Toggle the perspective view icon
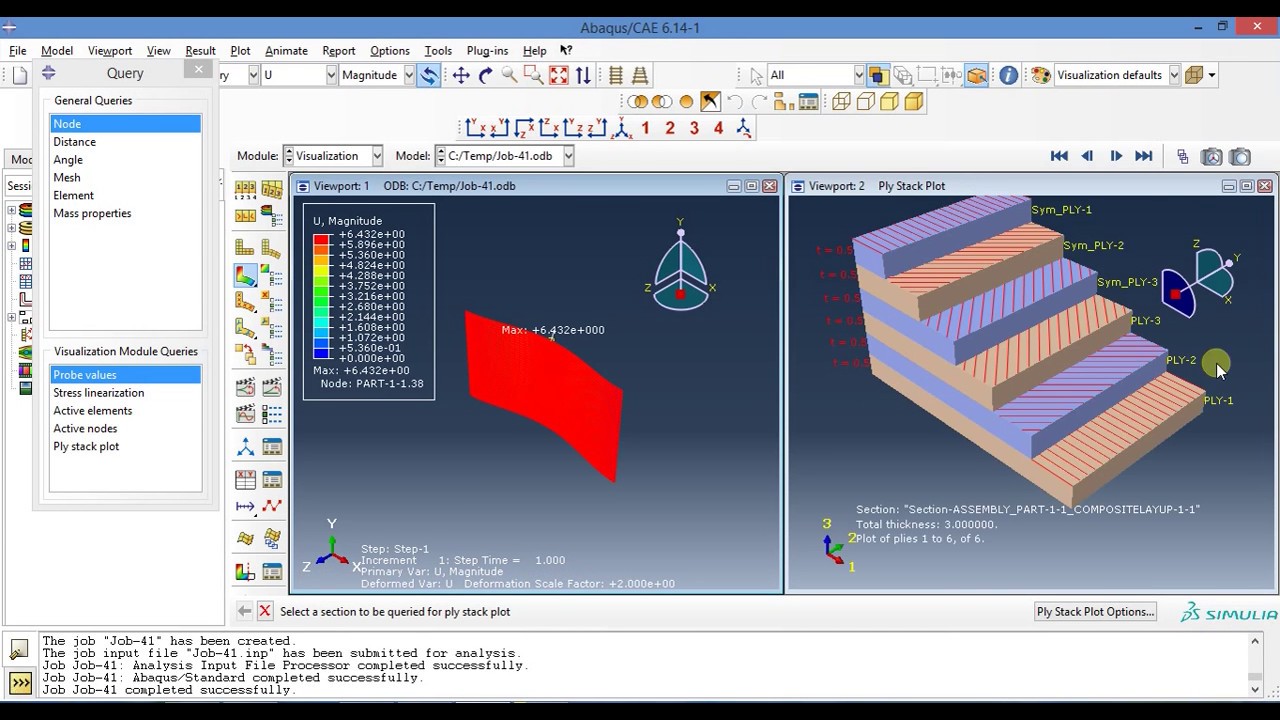 click(640, 75)
